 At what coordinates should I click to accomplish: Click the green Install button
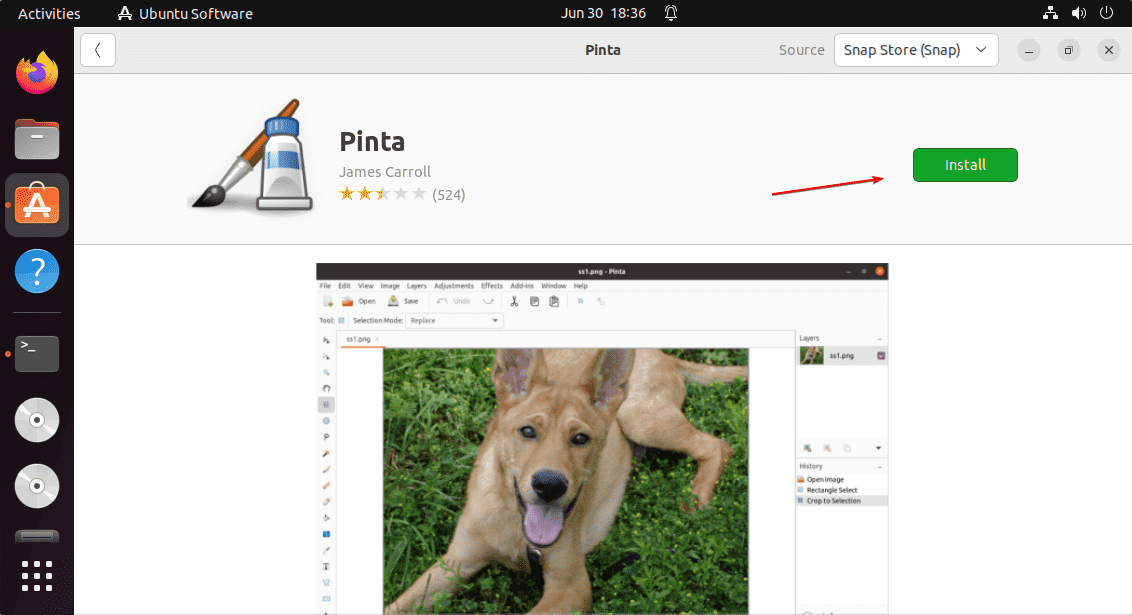coord(964,165)
